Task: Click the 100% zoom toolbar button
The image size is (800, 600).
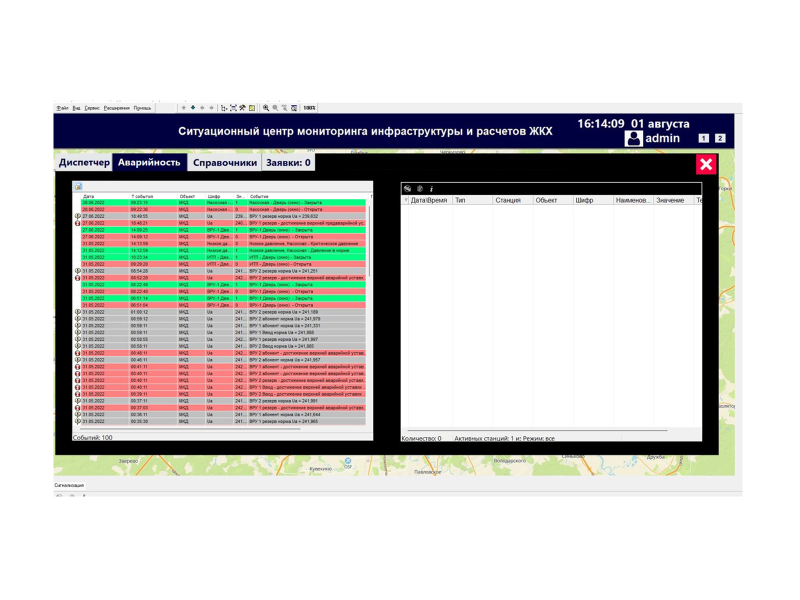Action: pyautogui.click(x=309, y=108)
